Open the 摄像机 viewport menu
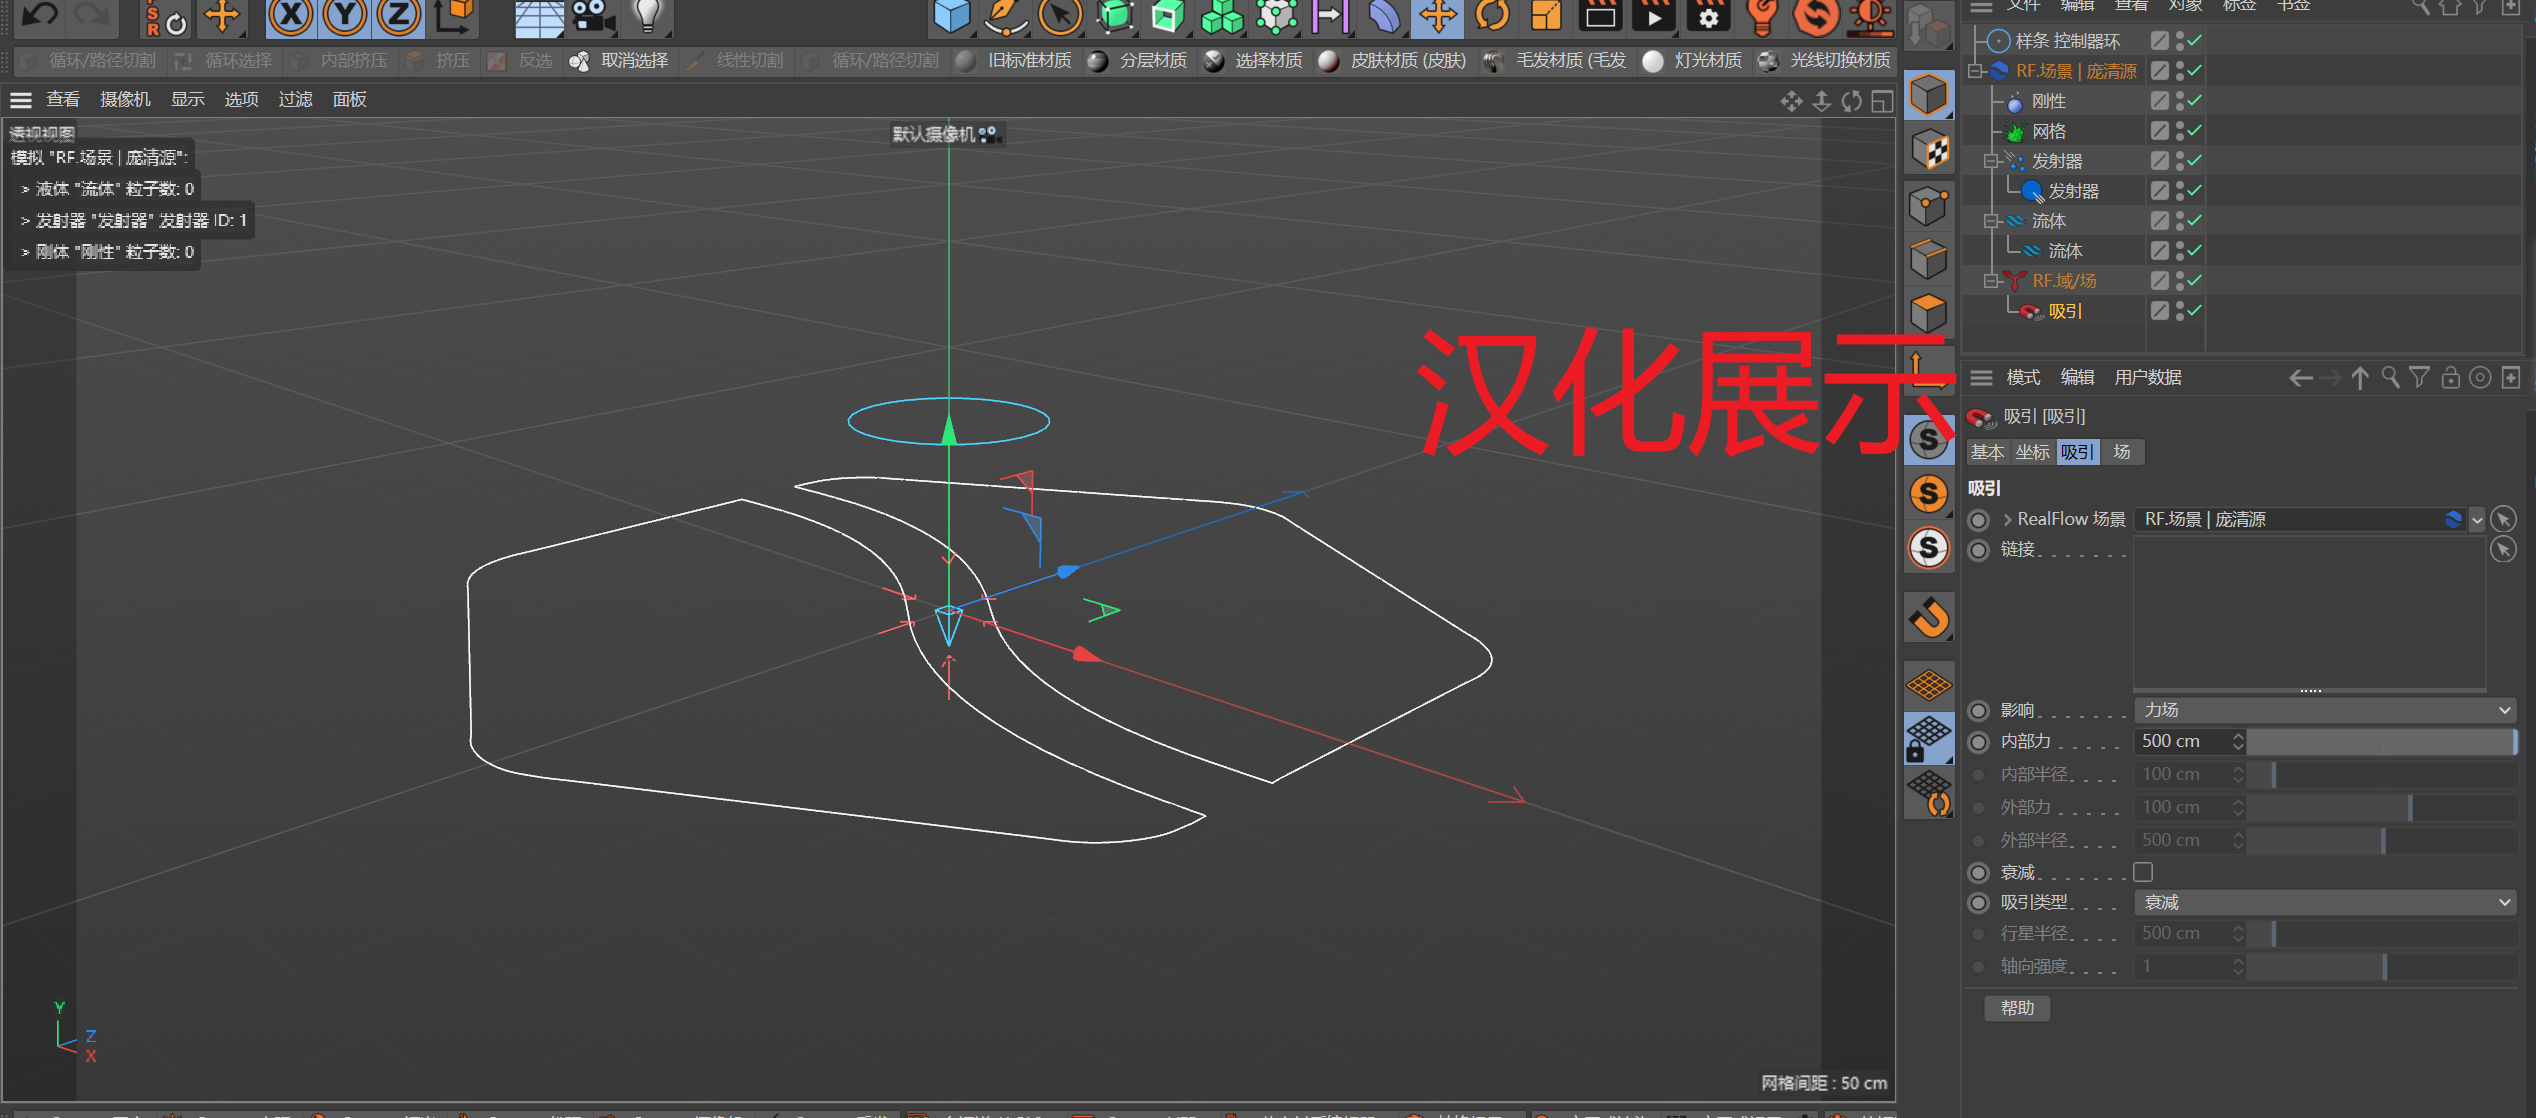 (x=125, y=99)
